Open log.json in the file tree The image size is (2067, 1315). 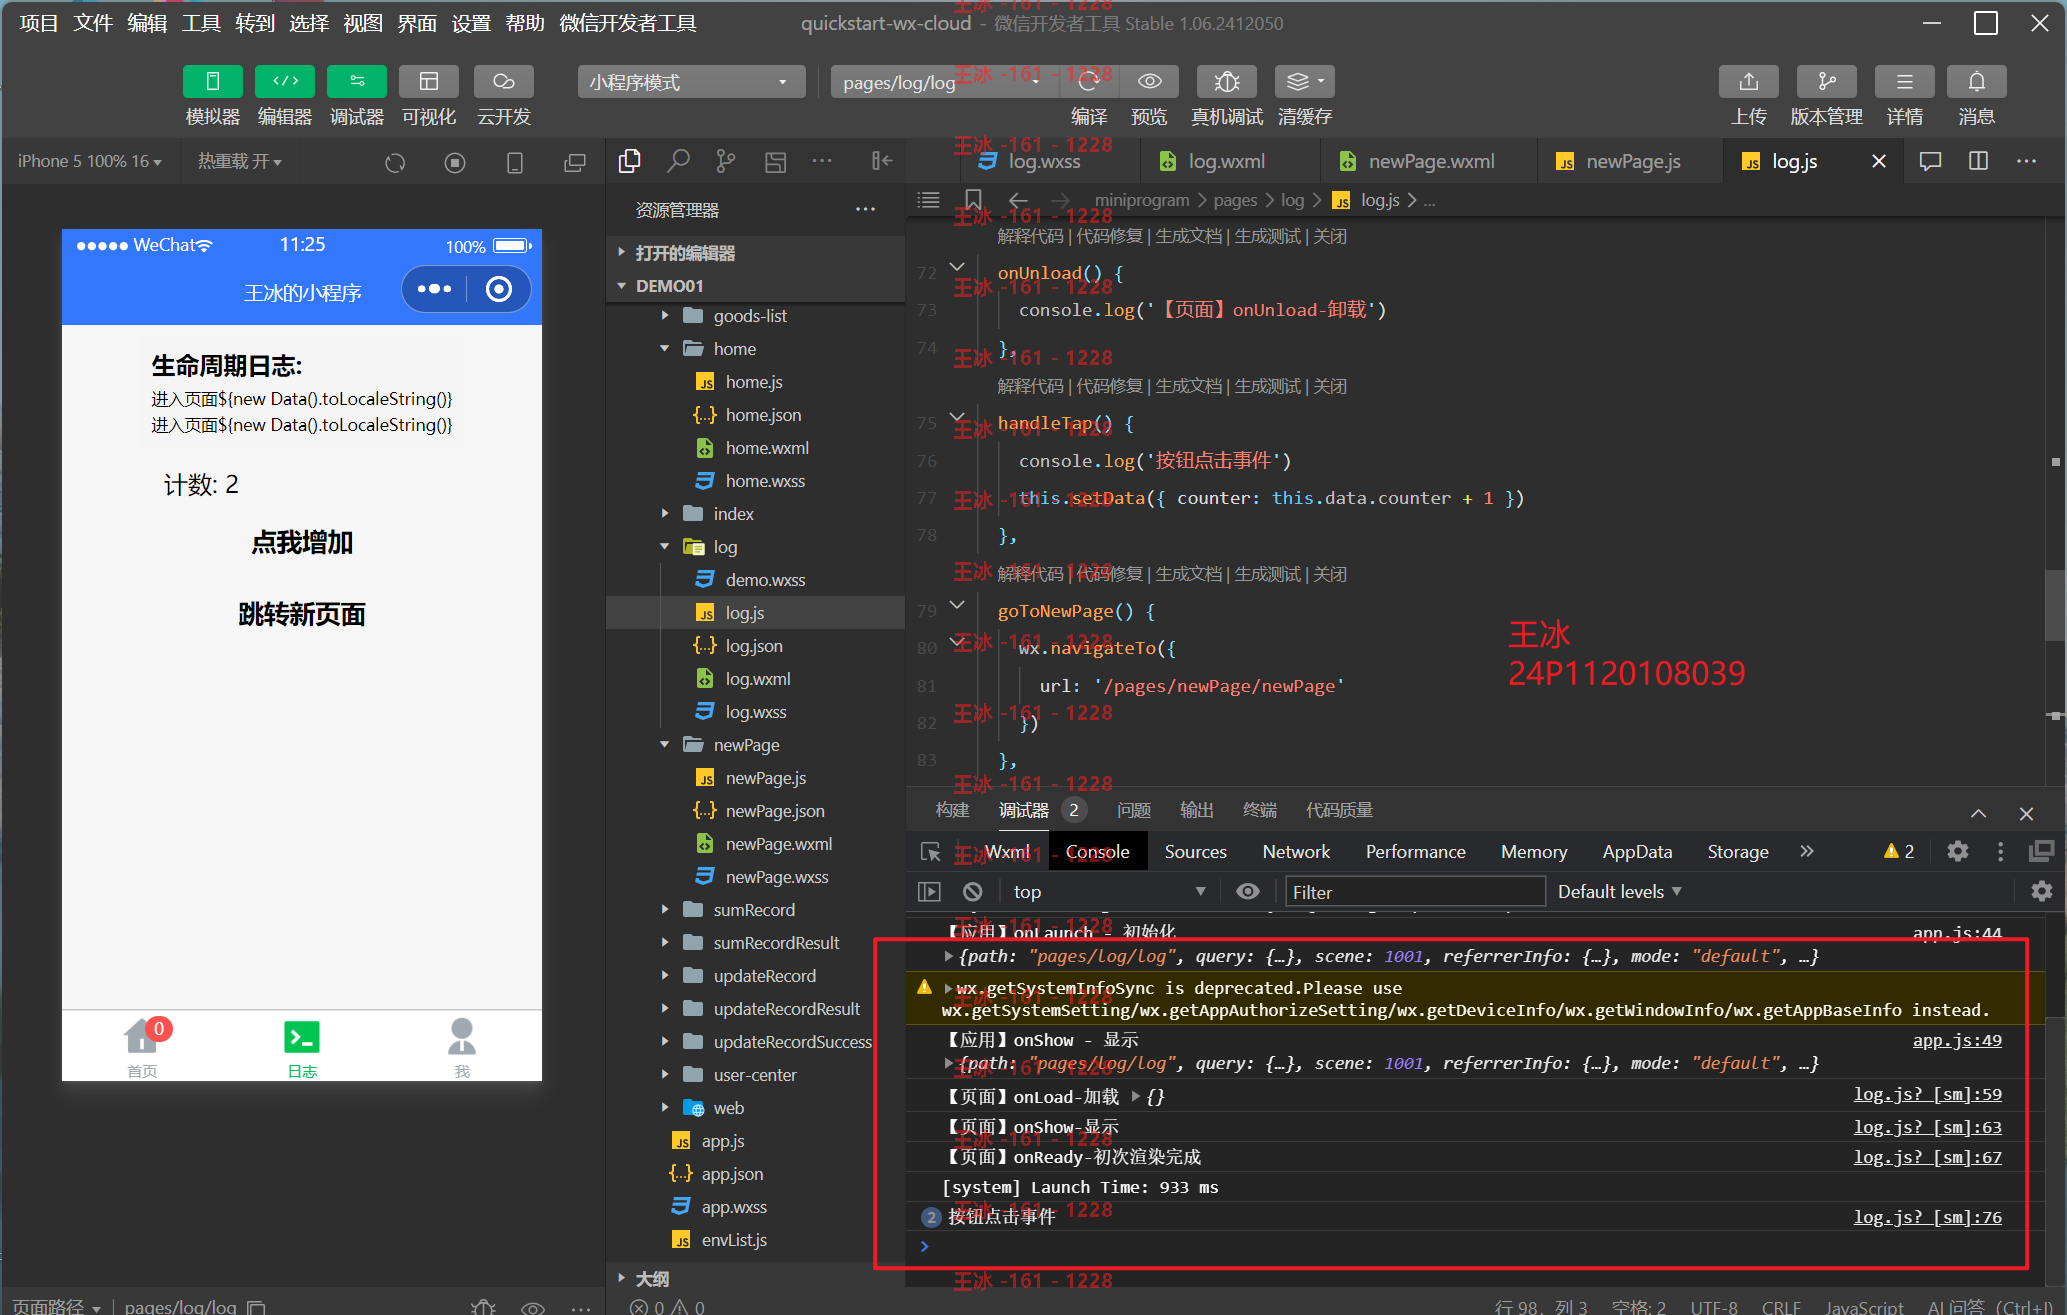tap(755, 646)
